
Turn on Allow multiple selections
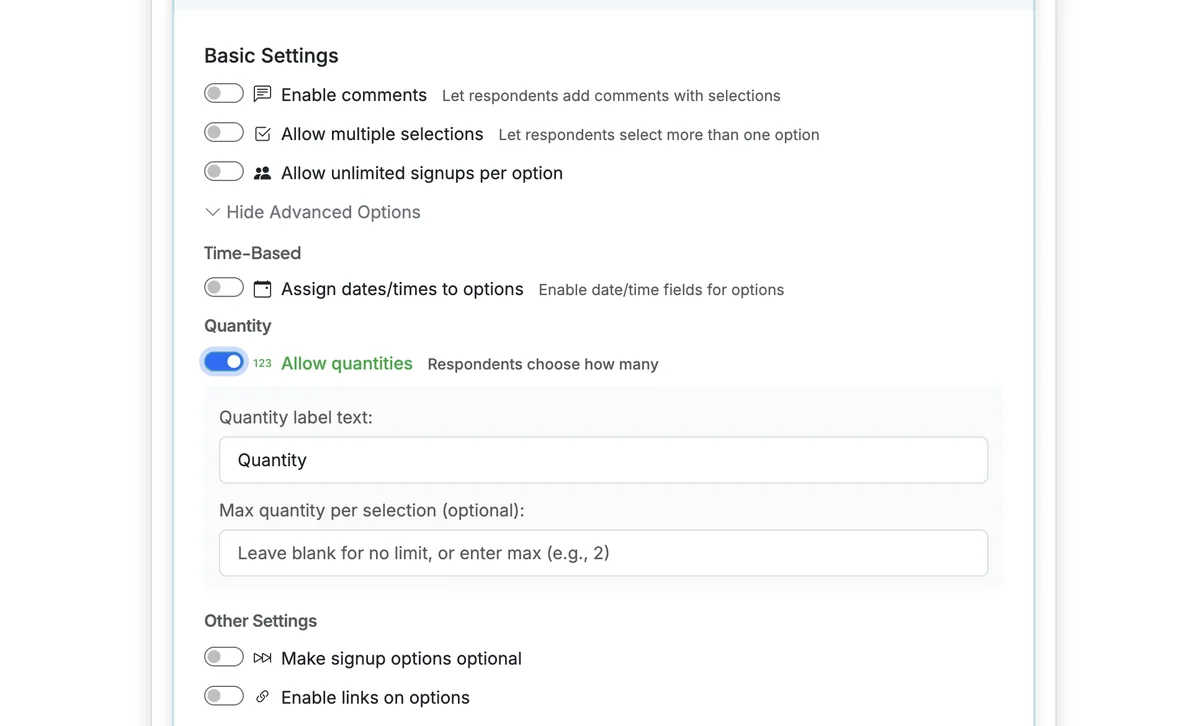(x=223, y=131)
